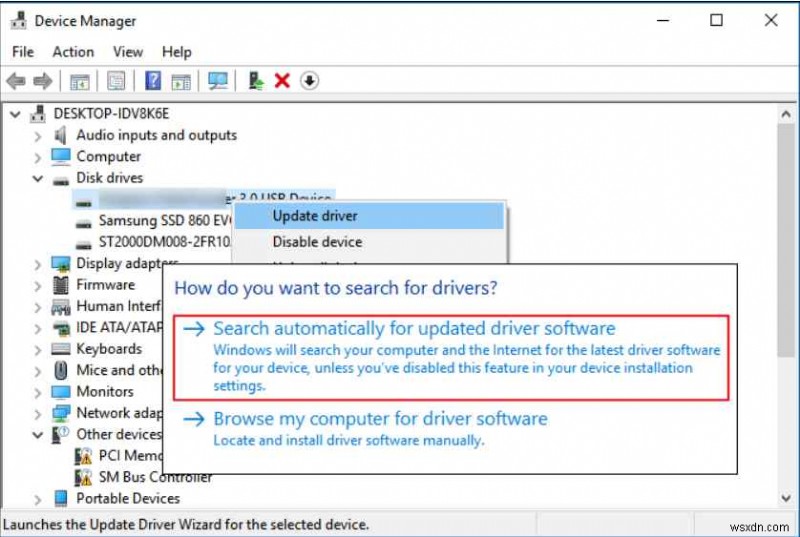Select Browse my computer for driver software
800x537 pixels.
(x=365, y=428)
